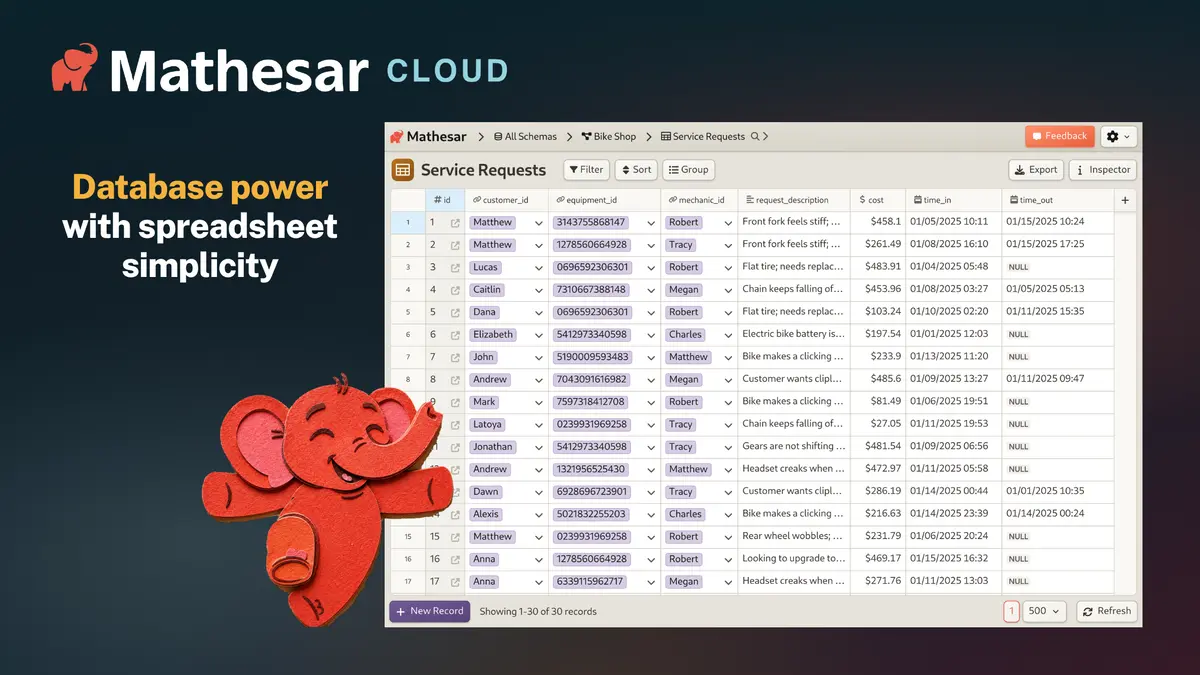The height and width of the screenshot is (675, 1200).
Task: Add a new column with the plus icon
Action: pos(1125,200)
